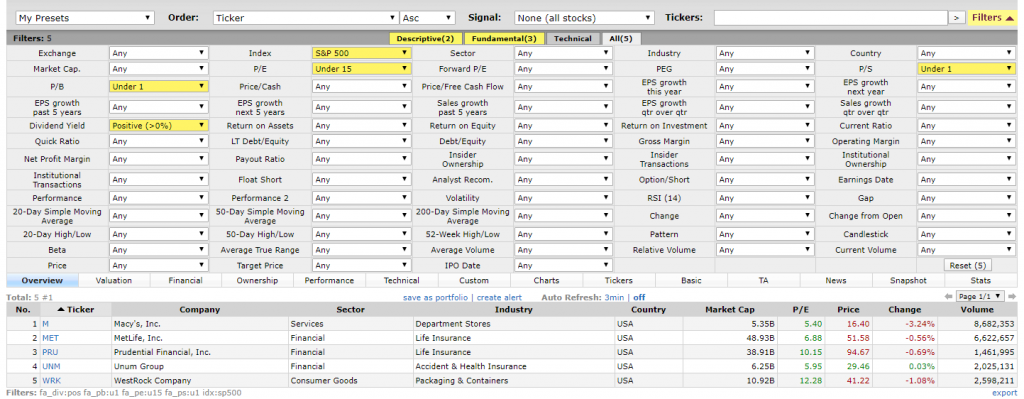Open the RSI (14) filter dropdown
Screen dimensions: 1024x399
(x=765, y=198)
